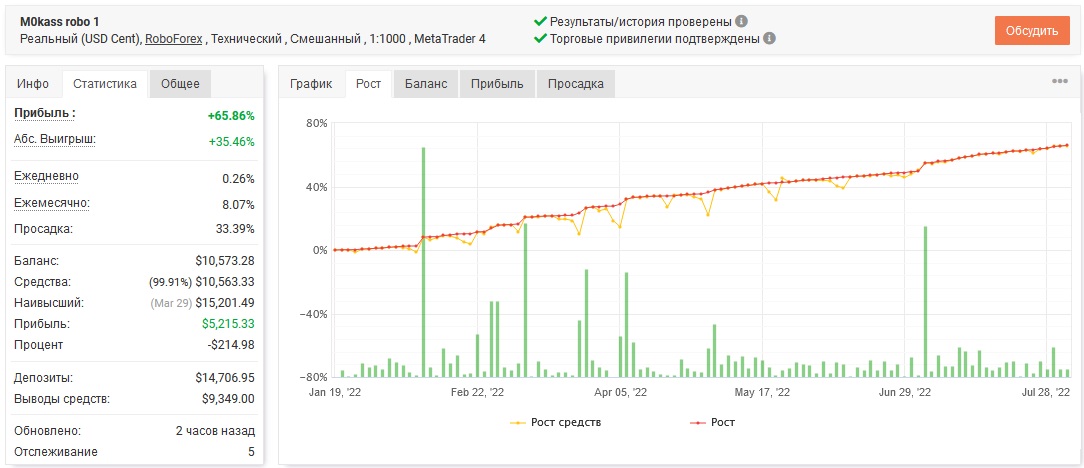Click the $10,573.28 balance value
This screenshot has width=1084, height=468.
pyautogui.click(x=225, y=261)
